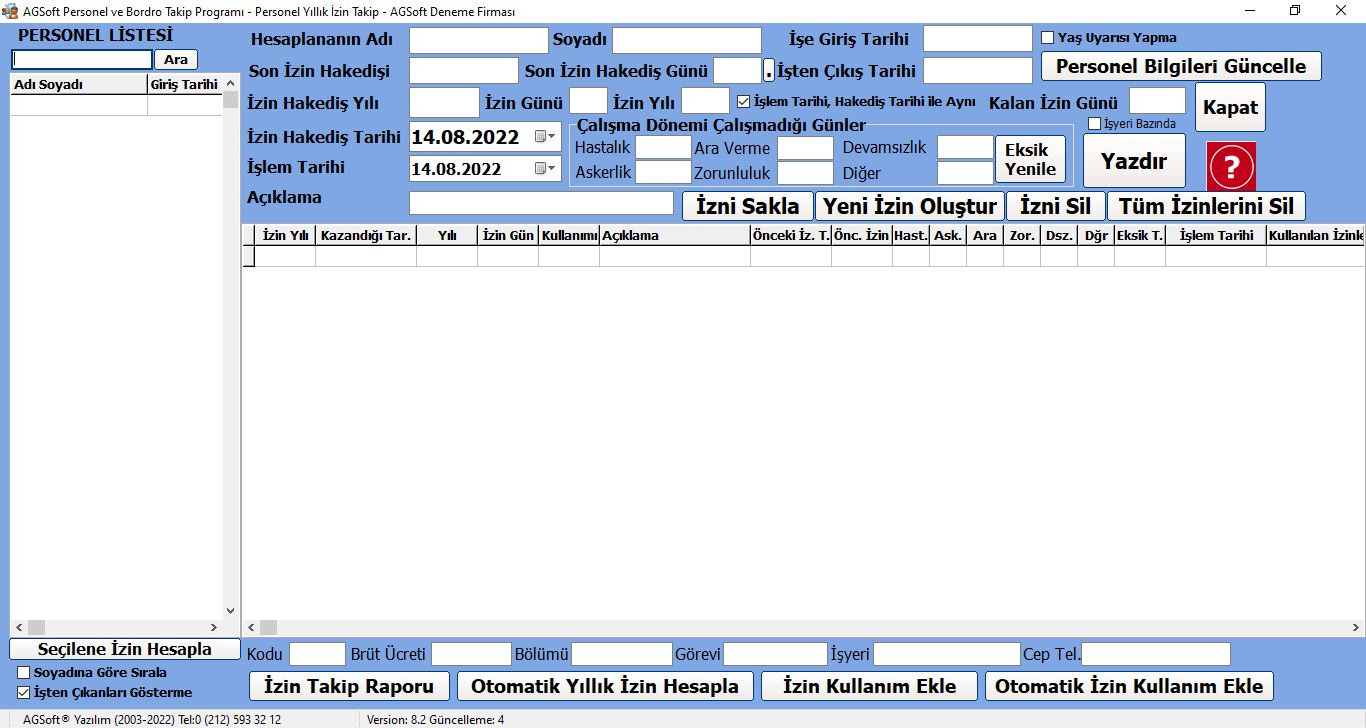Check Soyadına Göre Sırala option
This screenshot has width=1366, height=728.
click(x=24, y=672)
